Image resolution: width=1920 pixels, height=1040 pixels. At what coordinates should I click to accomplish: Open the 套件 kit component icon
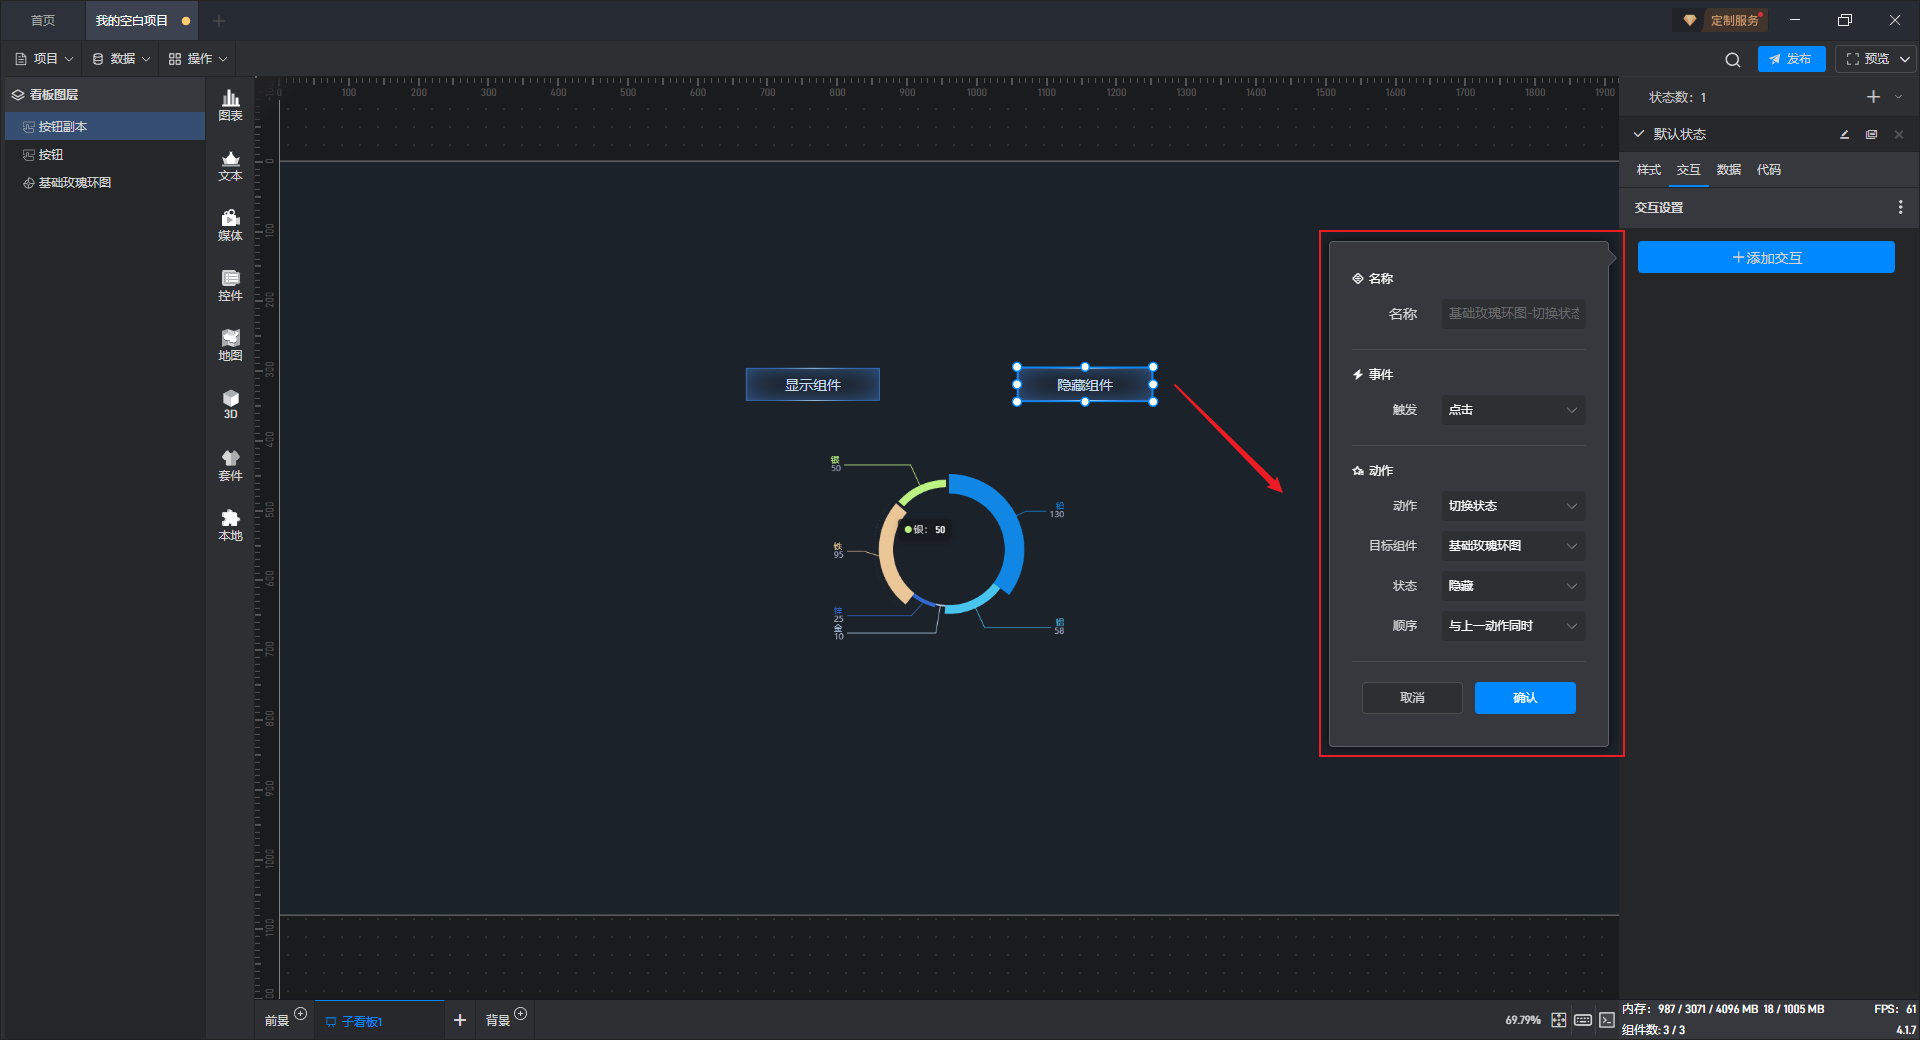(230, 465)
